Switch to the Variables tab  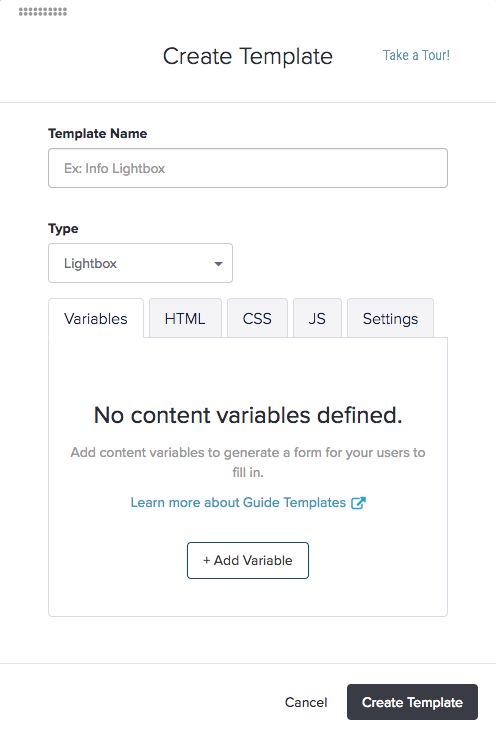[x=96, y=319]
